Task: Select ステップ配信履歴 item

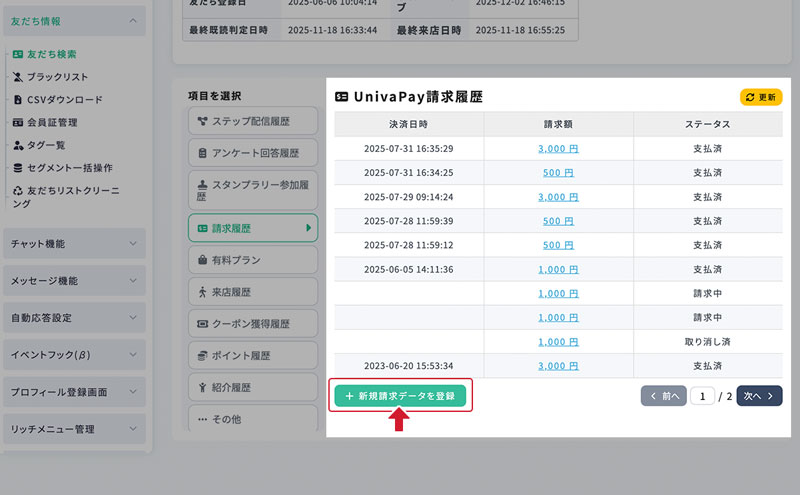Action: click(252, 122)
